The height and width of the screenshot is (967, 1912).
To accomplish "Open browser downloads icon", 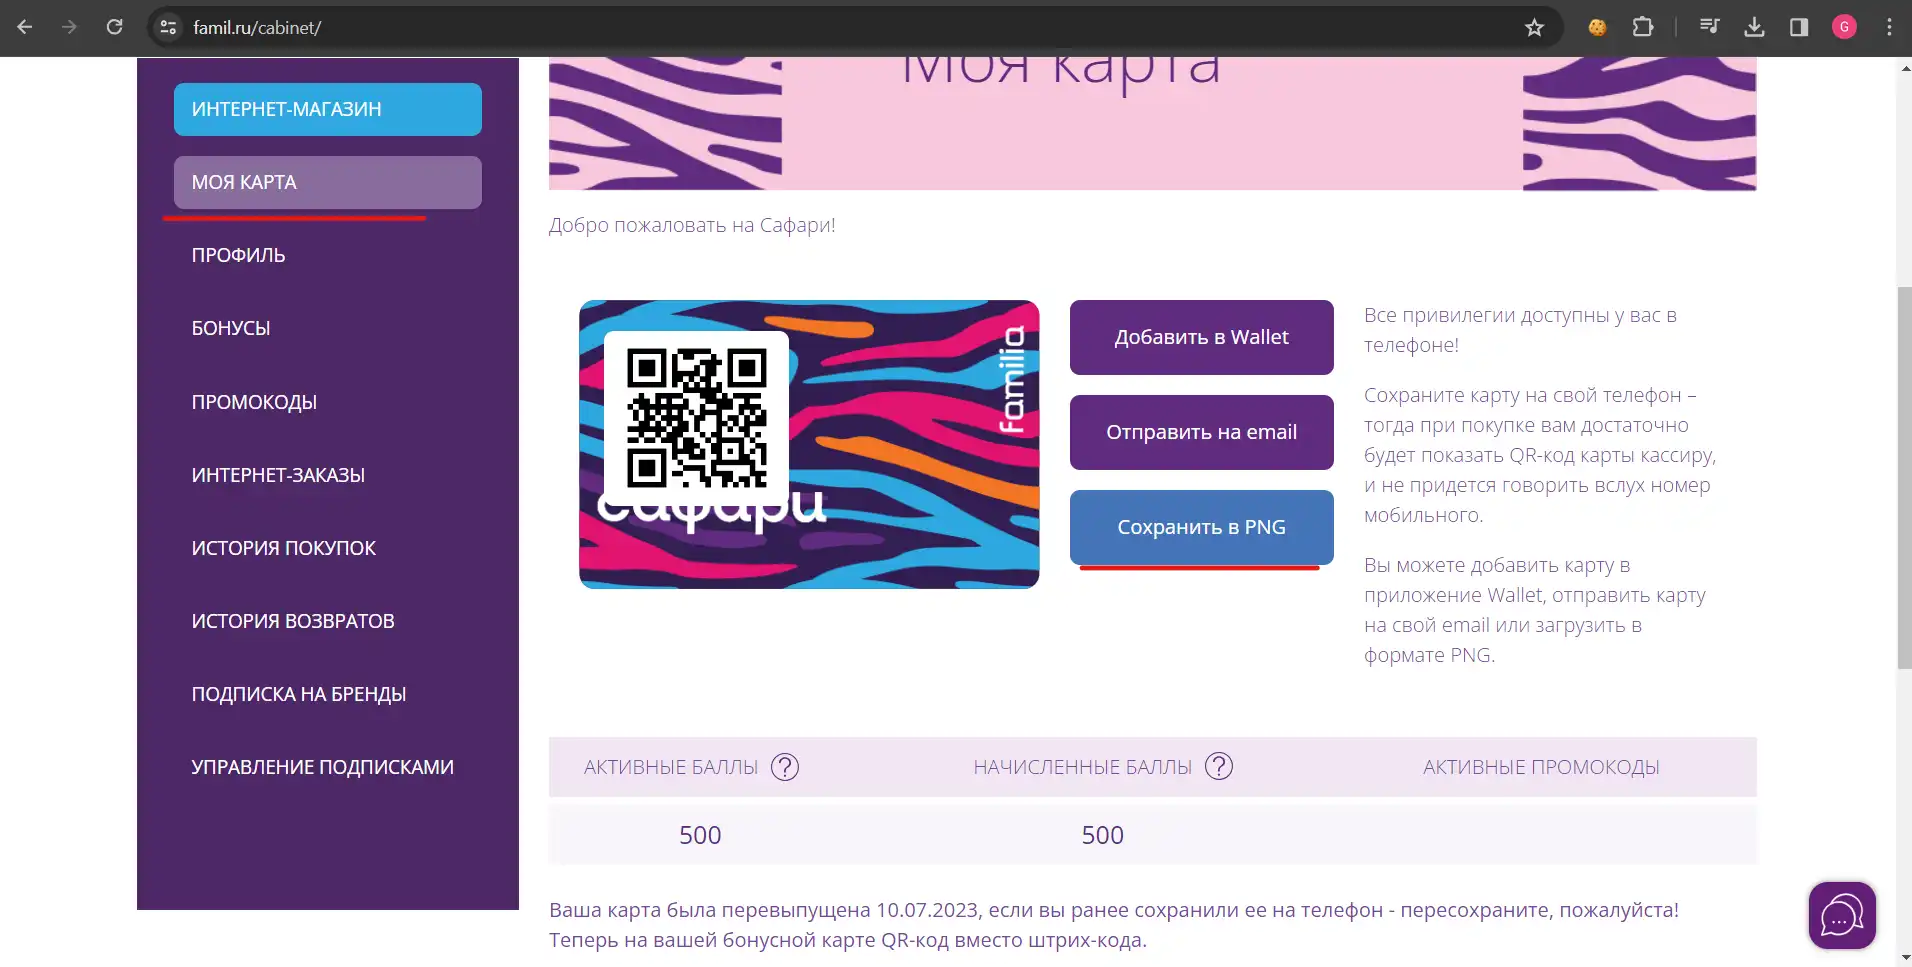I will 1754,27.
